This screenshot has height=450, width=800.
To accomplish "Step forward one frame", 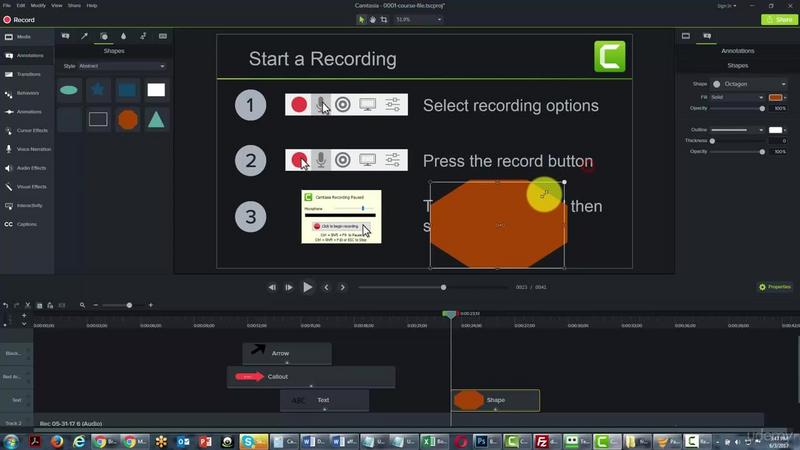I will [x=289, y=288].
